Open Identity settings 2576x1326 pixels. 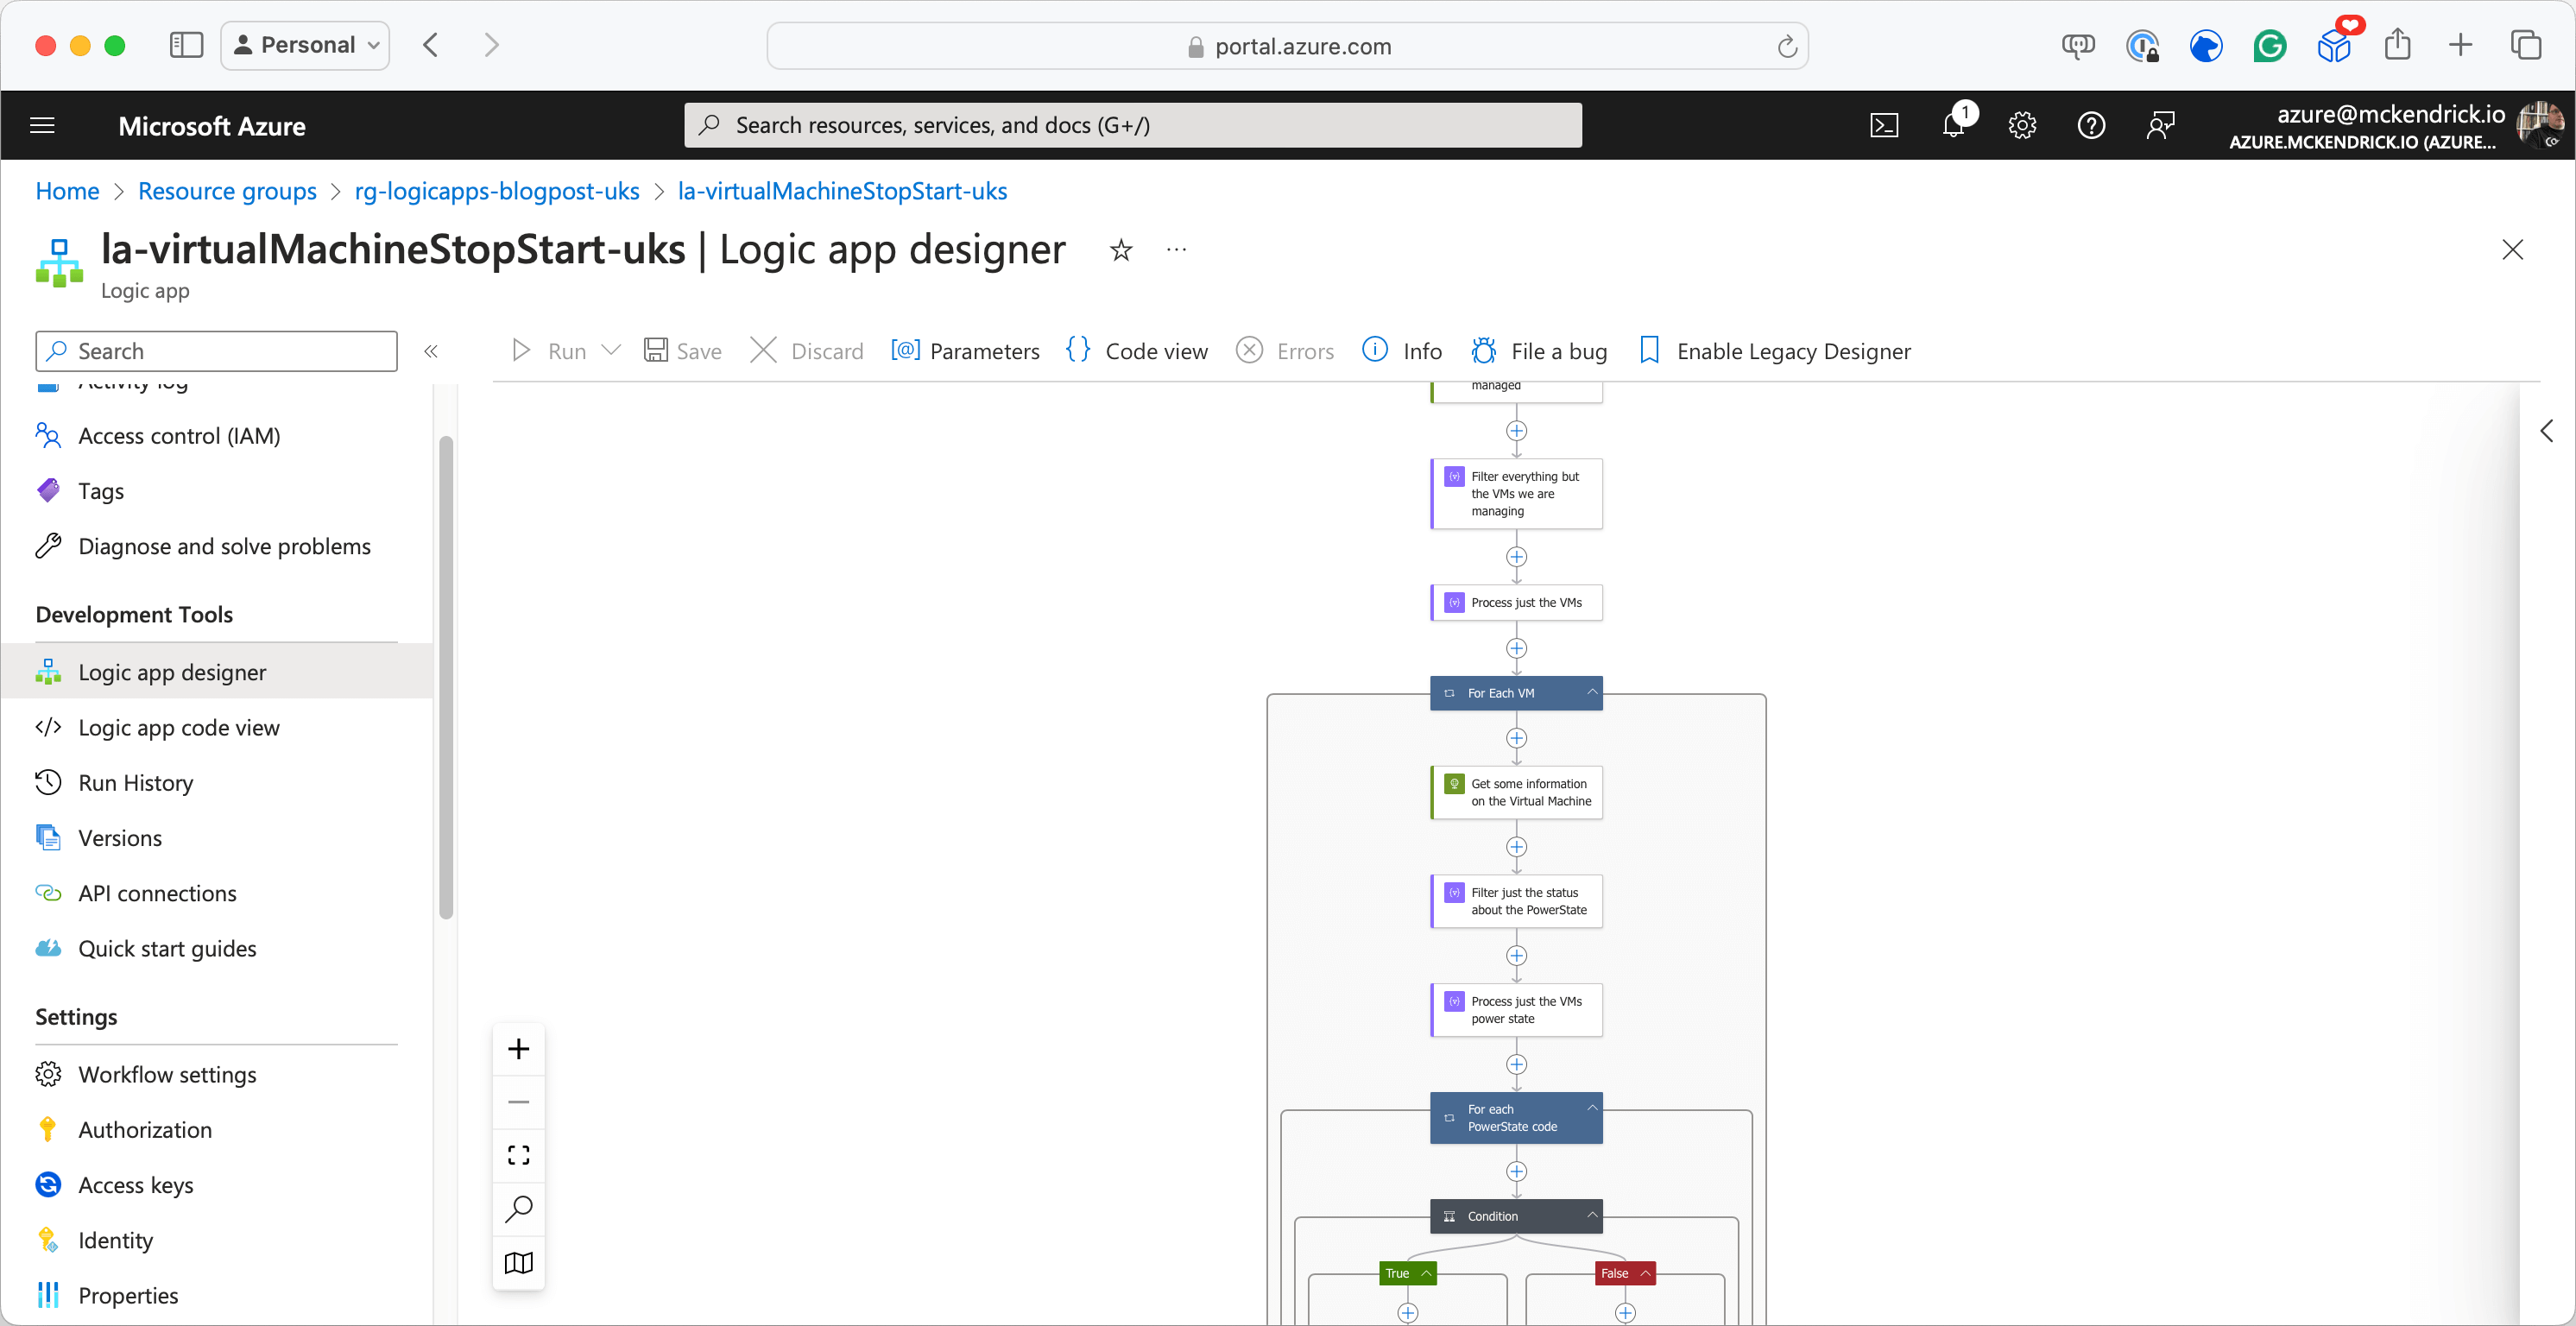click(116, 1240)
